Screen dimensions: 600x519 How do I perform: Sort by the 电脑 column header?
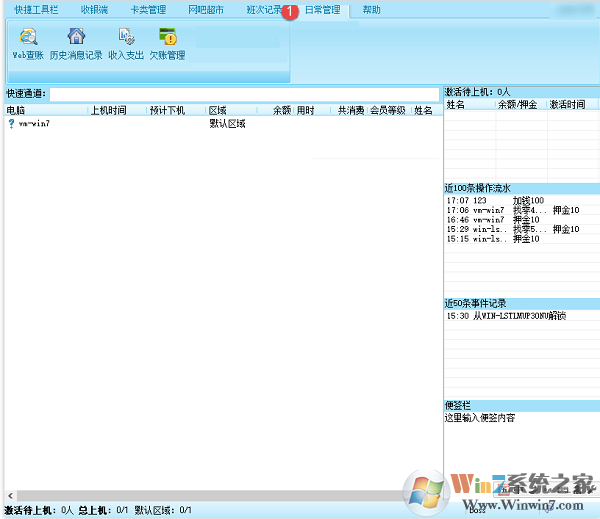(46, 111)
